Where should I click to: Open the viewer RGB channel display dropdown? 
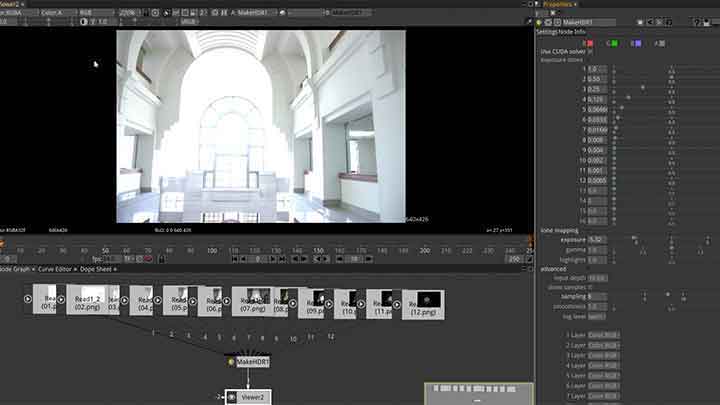click(96, 13)
